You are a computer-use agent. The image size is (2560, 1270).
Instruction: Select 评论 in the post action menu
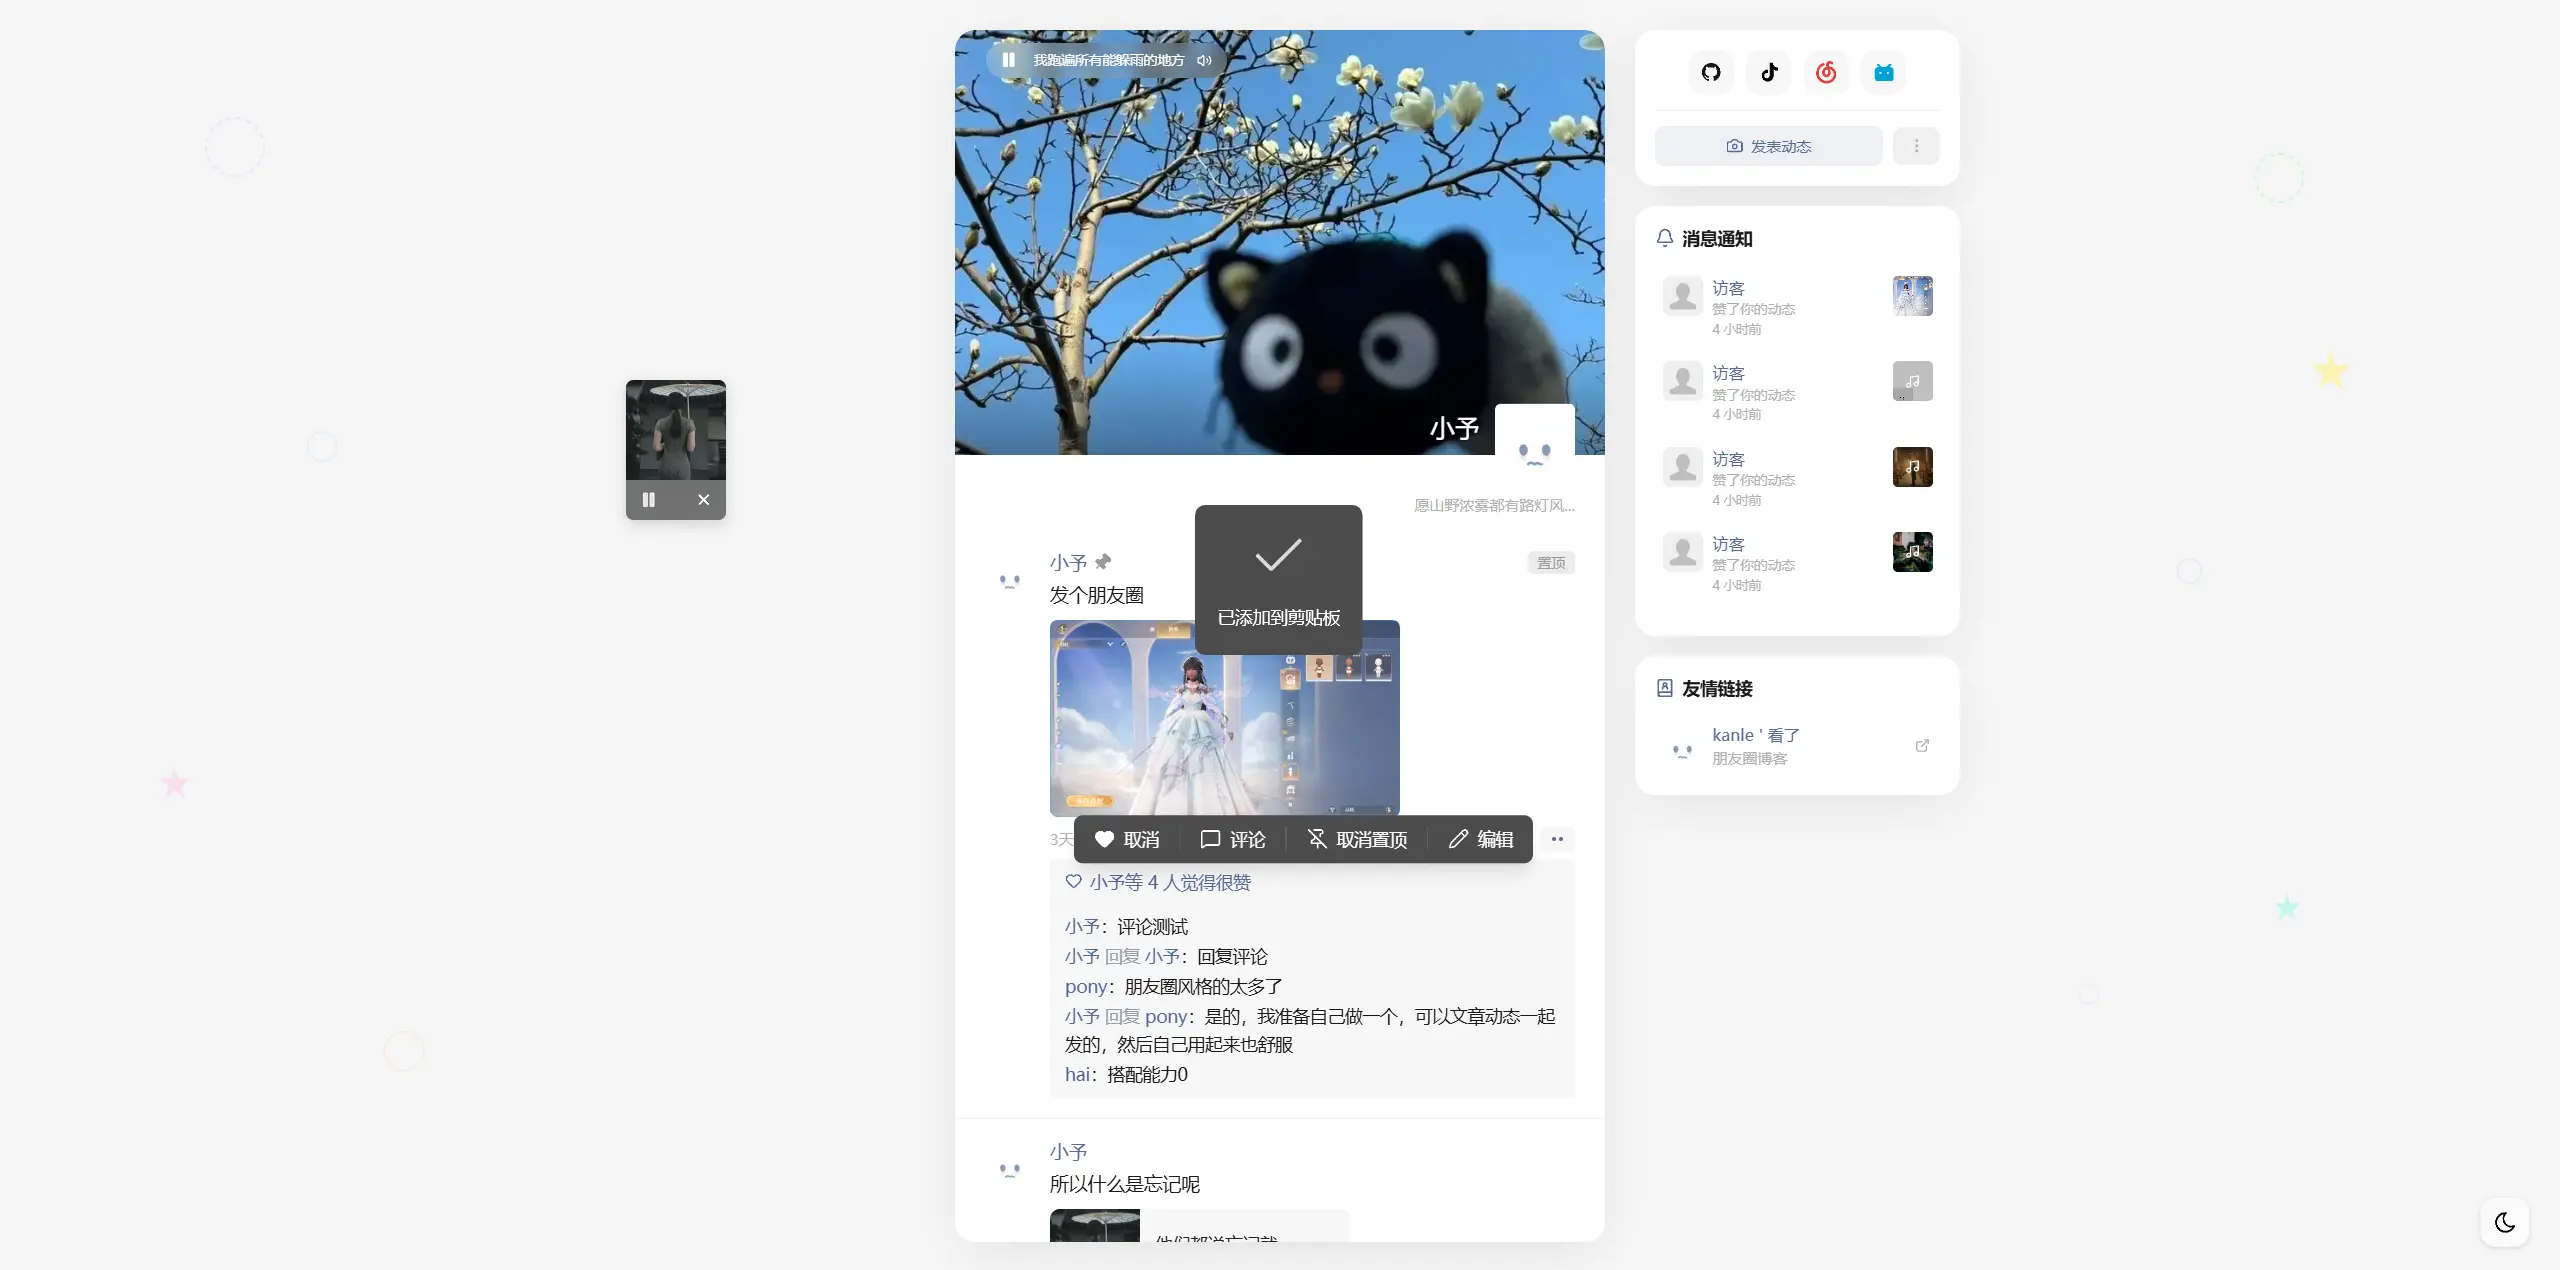click(1233, 839)
